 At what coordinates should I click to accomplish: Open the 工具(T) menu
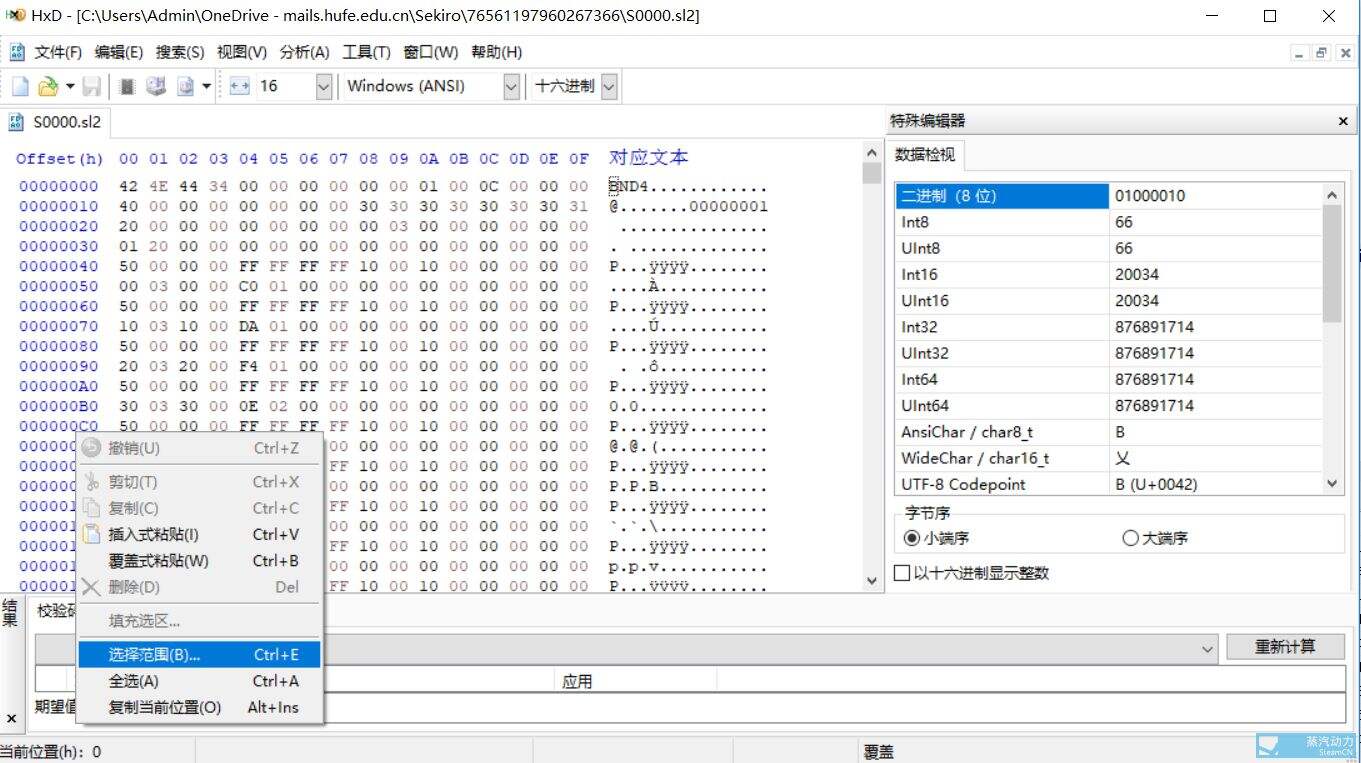[366, 52]
